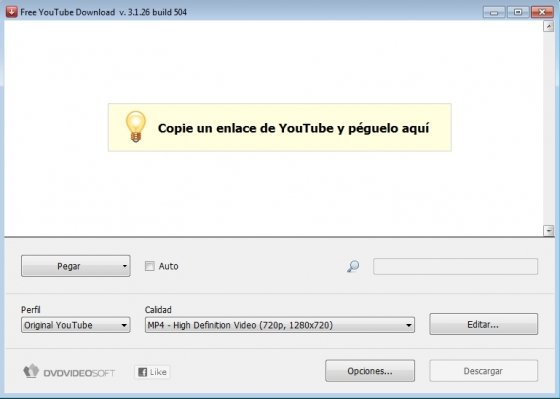
Task: Close the Free YouTube Download window
Action: coord(542,12)
